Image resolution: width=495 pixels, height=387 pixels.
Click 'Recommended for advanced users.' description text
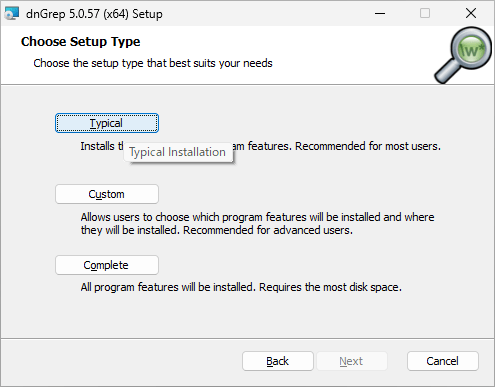pos(268,230)
